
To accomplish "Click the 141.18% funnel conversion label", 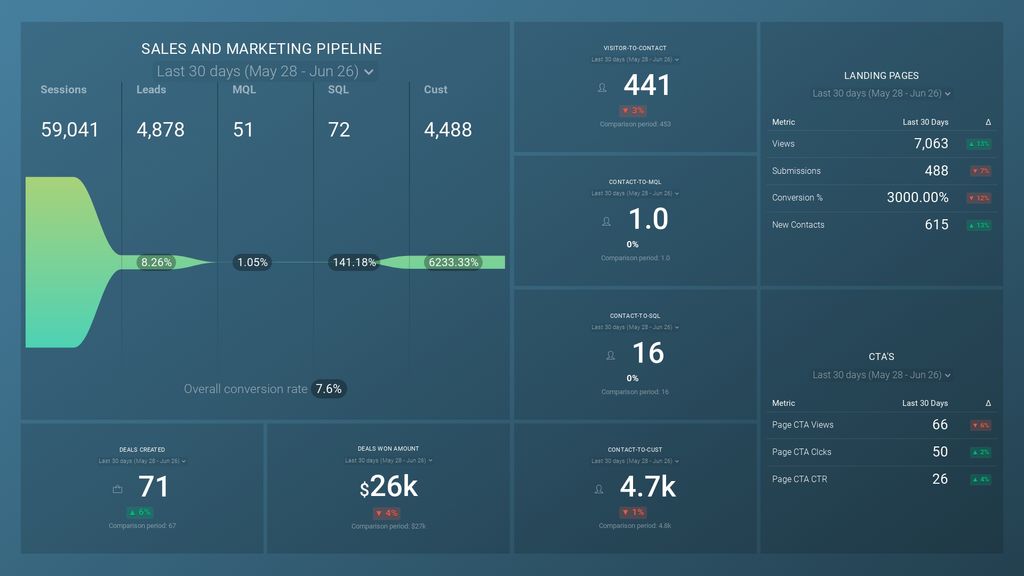I will (354, 263).
